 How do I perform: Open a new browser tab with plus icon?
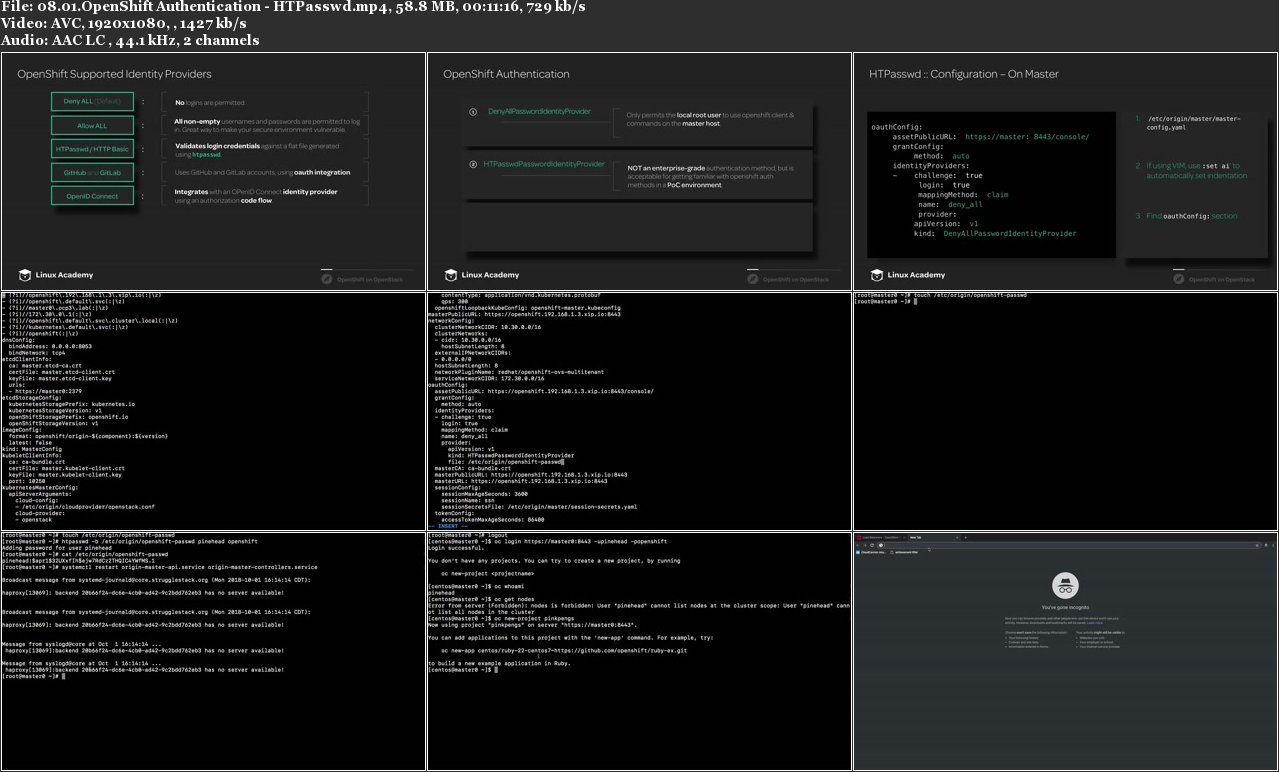tap(966, 537)
